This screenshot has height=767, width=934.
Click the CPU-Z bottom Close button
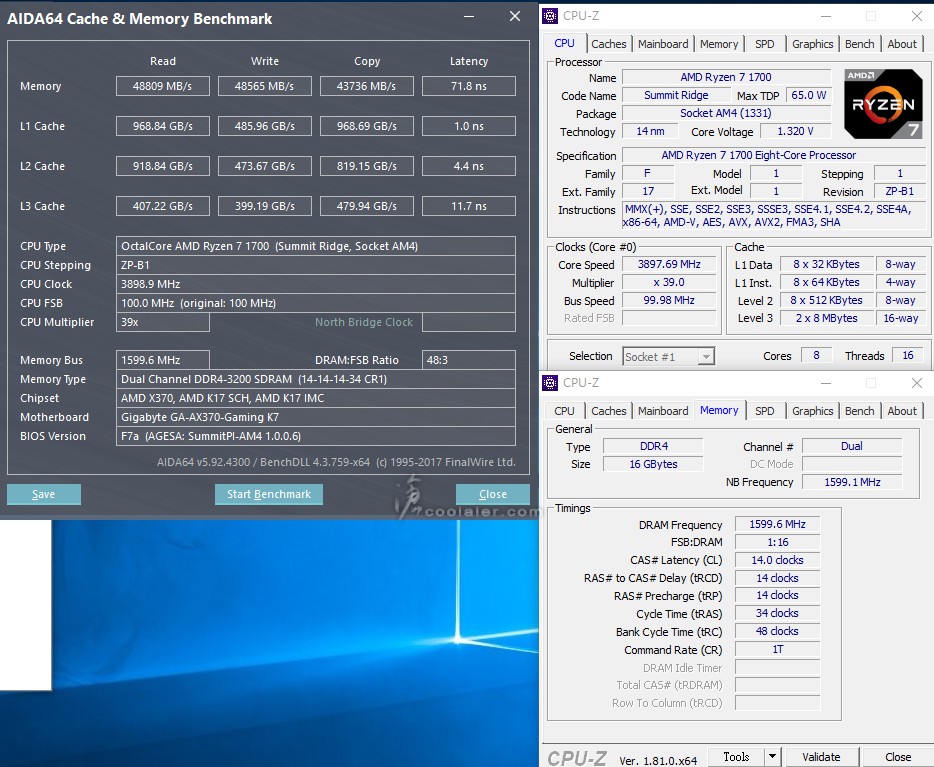(898, 757)
